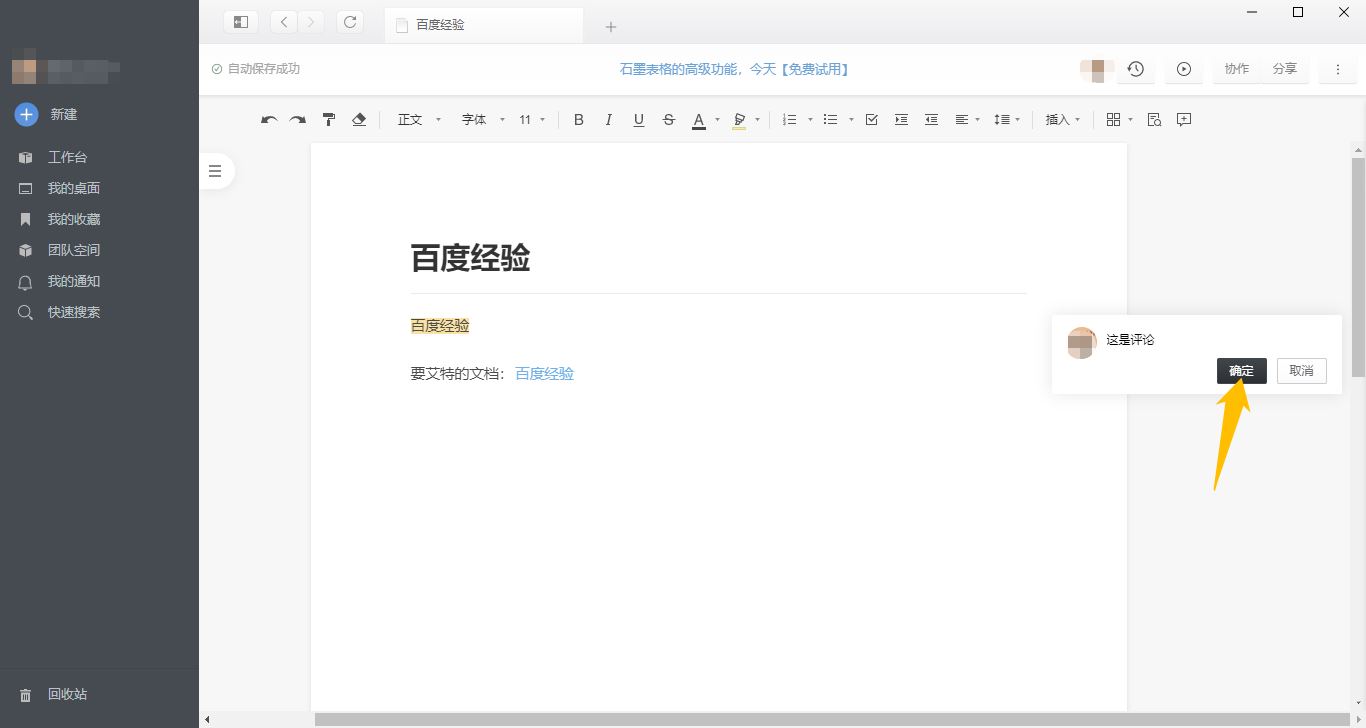This screenshot has height=728, width=1366.
Task: Open the more options vertical dots
Action: [1338, 69]
